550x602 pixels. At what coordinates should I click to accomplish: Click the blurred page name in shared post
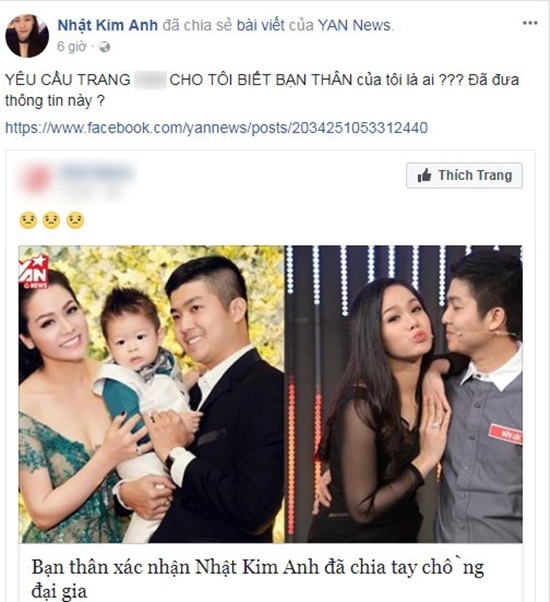pos(96,172)
